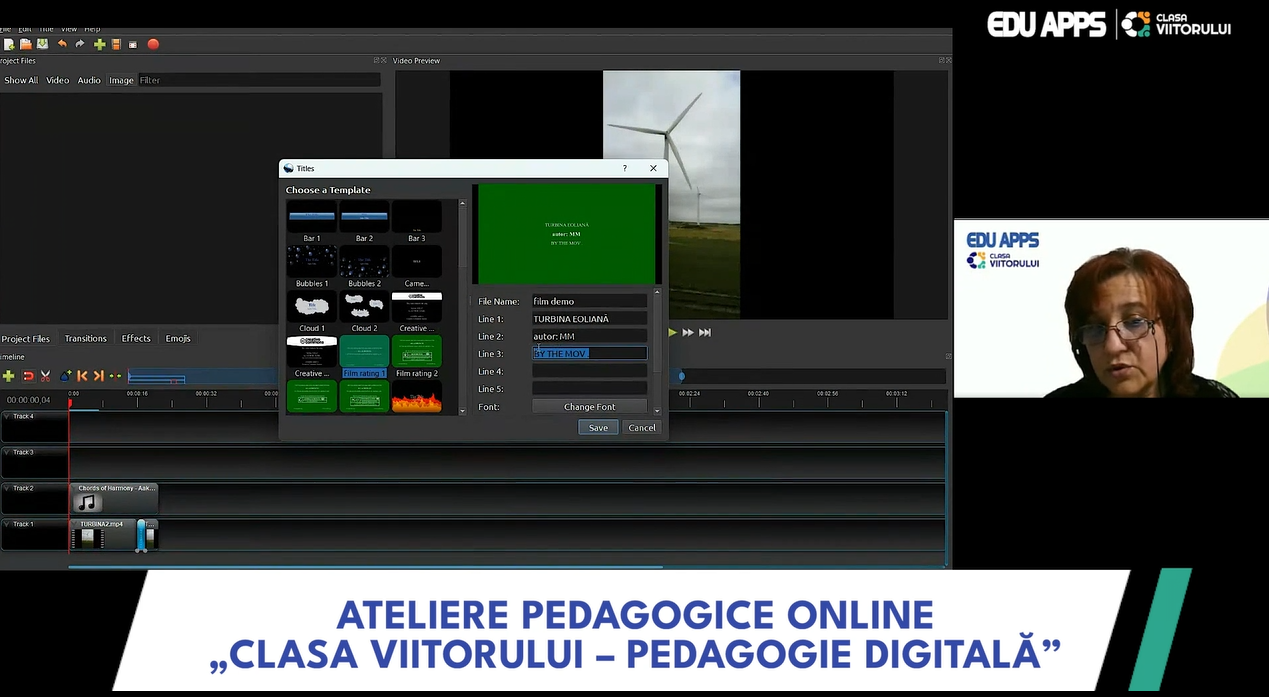Screen dimensions: 1269x697
Task: Select the flames title template thumbnail
Action: point(416,397)
